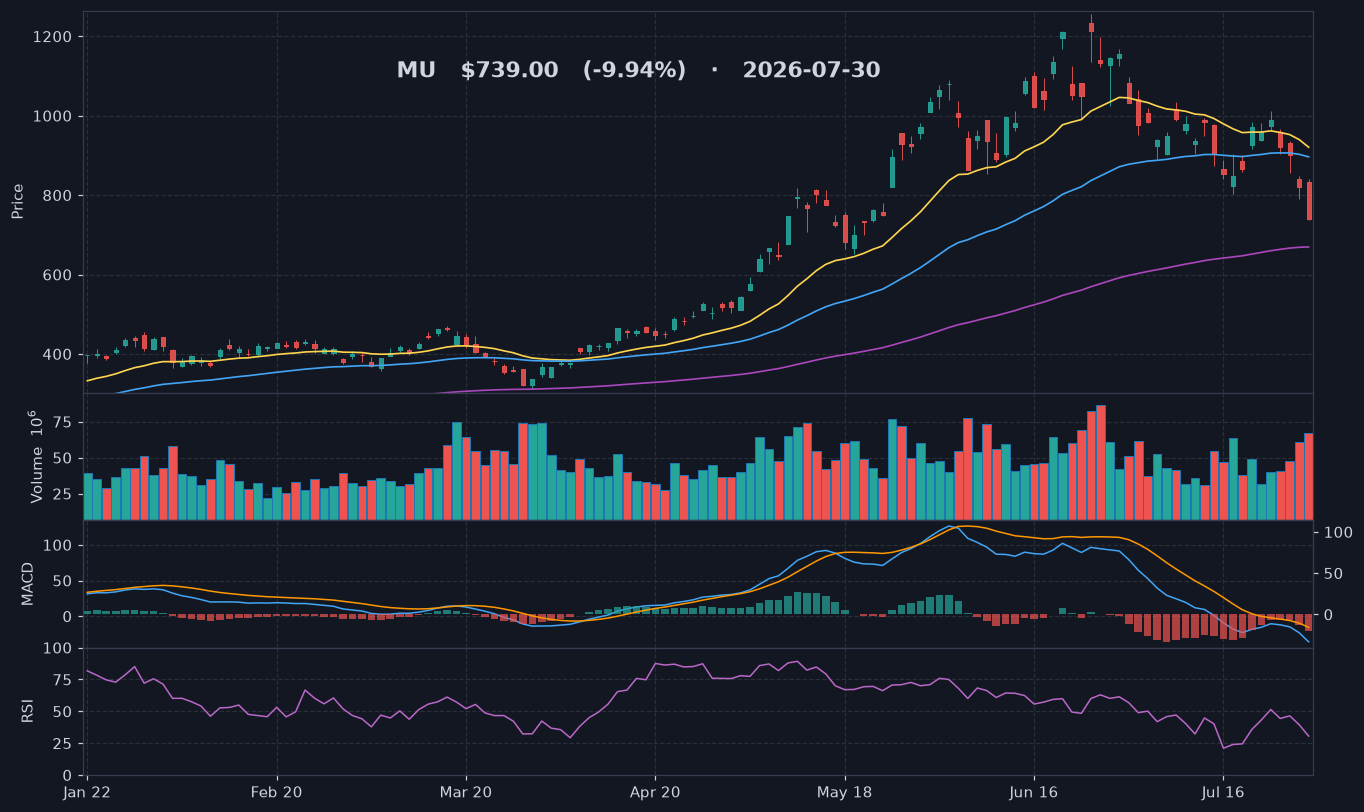Click the last red candlestick on the right
This screenshot has height=812, width=1364.
(1309, 201)
